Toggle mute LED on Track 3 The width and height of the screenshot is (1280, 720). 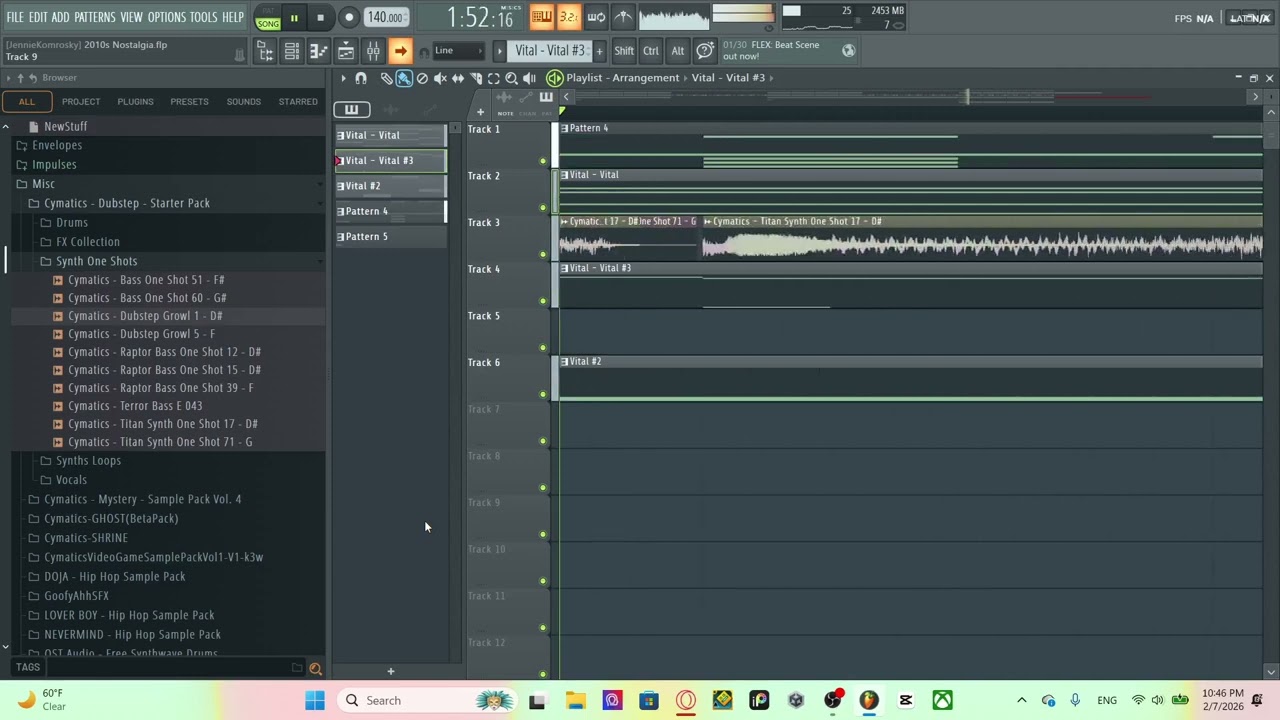click(x=543, y=254)
